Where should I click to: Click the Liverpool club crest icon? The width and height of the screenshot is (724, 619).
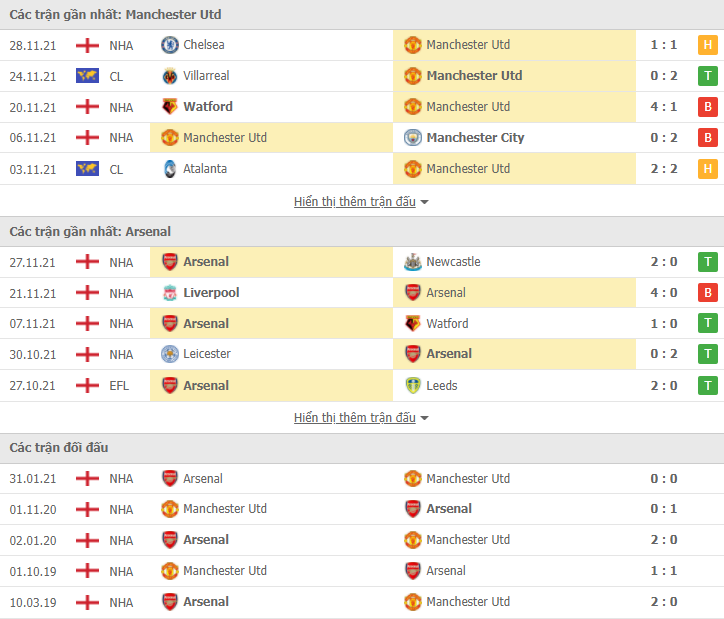(x=169, y=293)
